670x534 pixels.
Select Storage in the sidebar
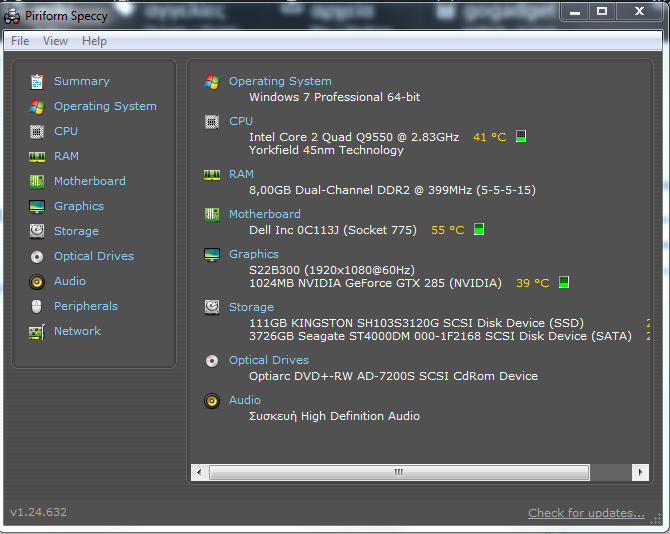[76, 231]
